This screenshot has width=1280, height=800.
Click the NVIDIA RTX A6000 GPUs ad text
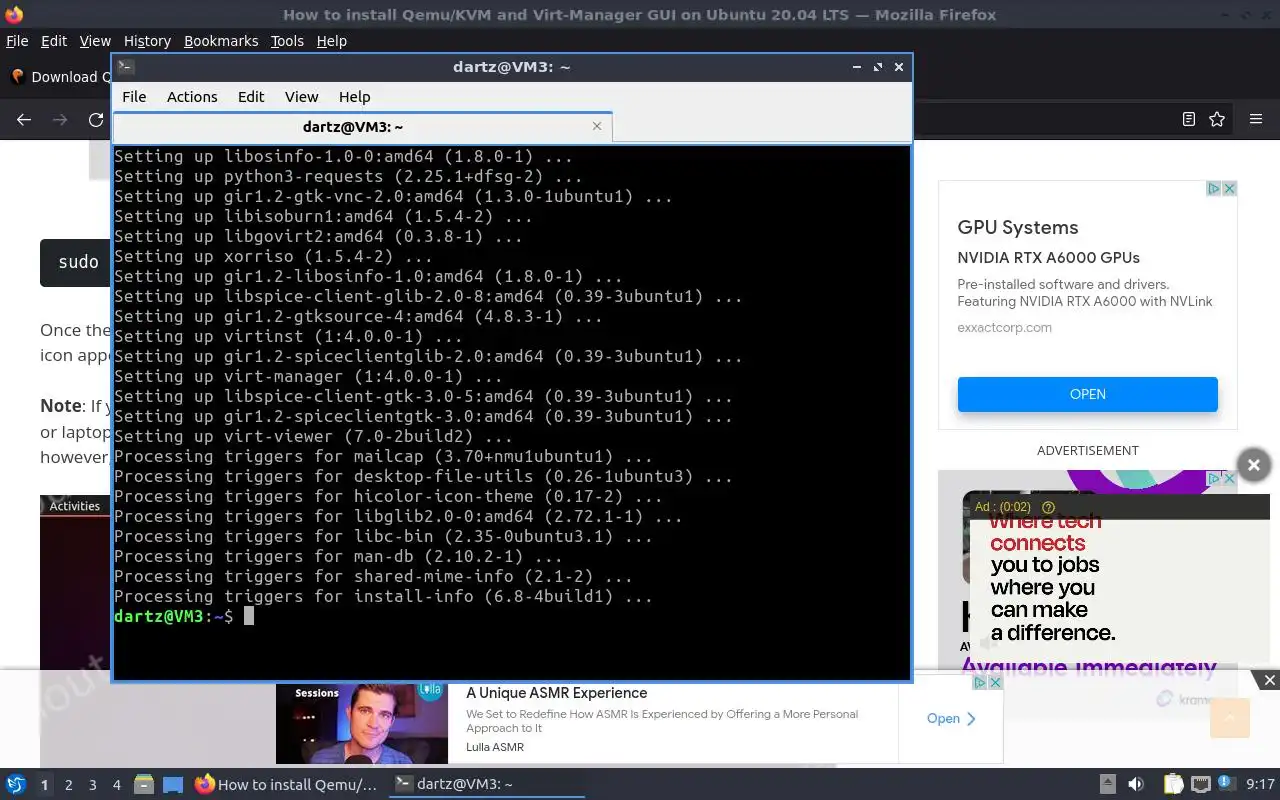[1048, 257]
